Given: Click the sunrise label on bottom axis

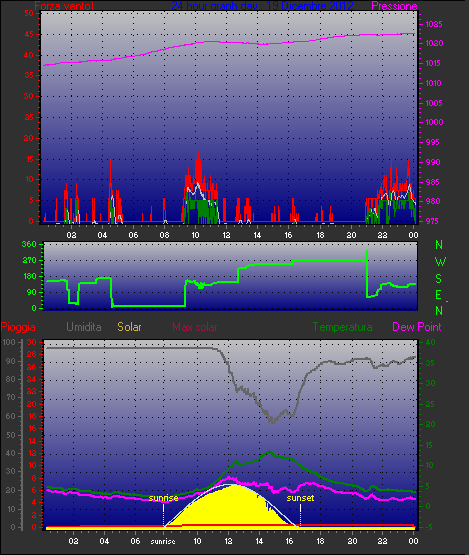Looking at the screenshot, I should [x=163, y=542].
